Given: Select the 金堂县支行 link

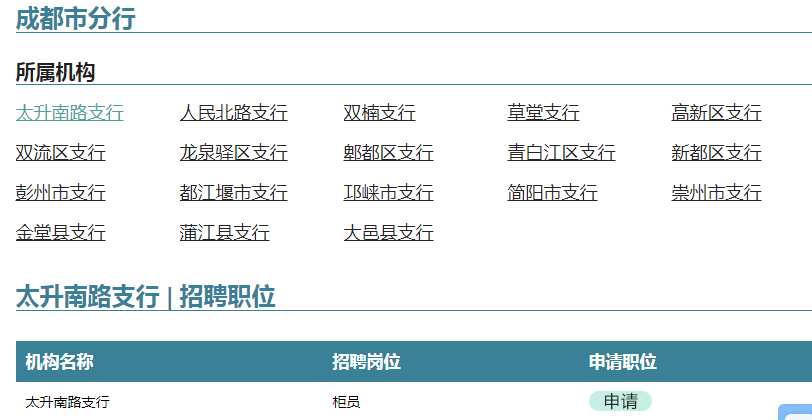Looking at the screenshot, I should [60, 233].
